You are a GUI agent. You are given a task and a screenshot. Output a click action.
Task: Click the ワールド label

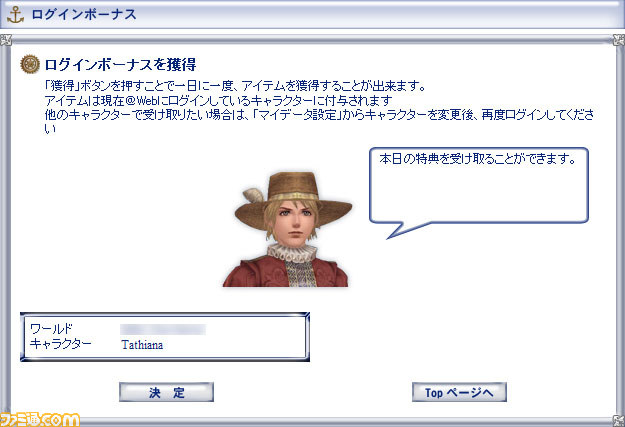point(51,329)
